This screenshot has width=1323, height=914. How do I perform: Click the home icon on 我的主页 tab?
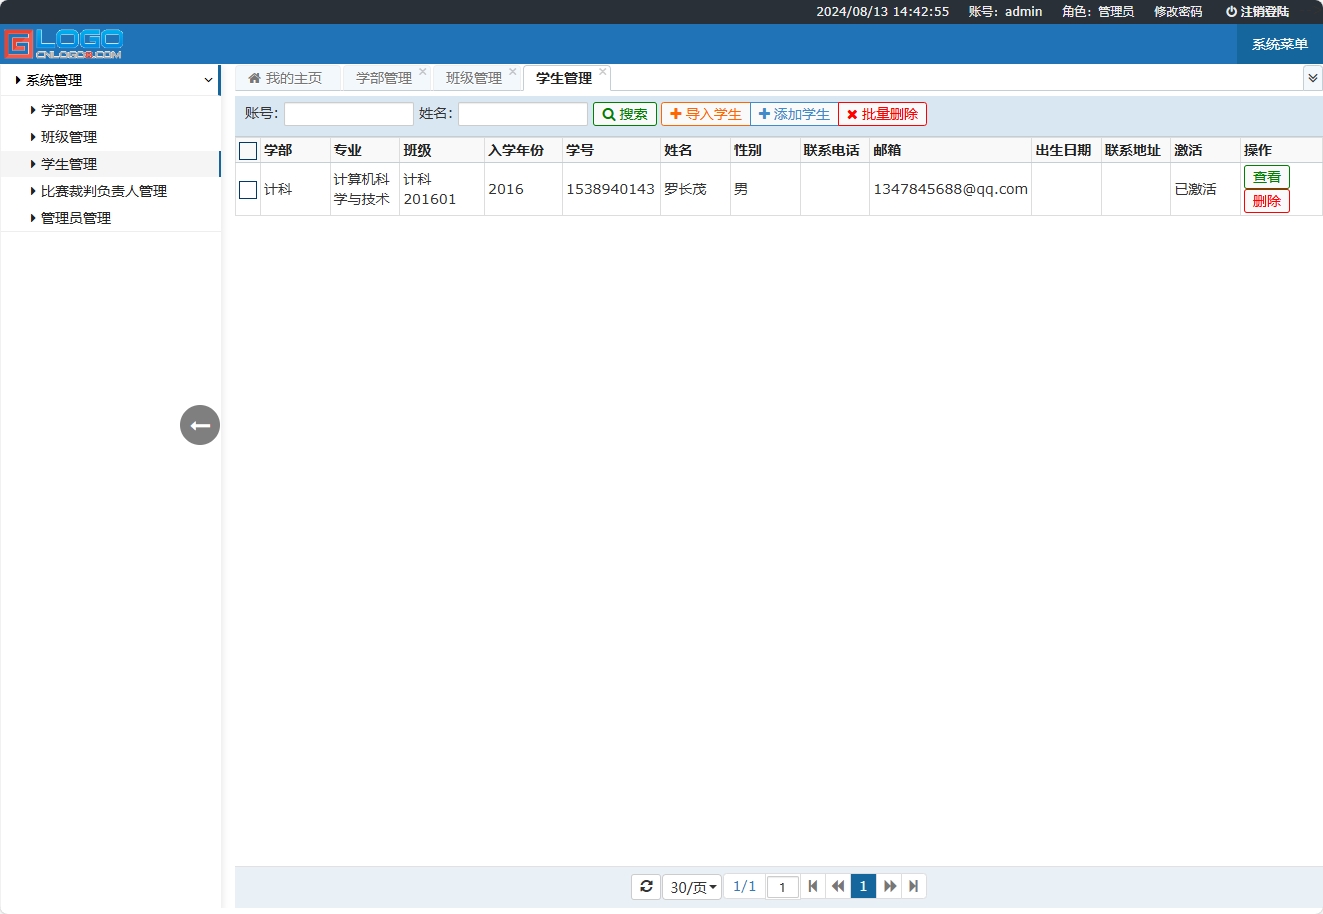coord(253,77)
